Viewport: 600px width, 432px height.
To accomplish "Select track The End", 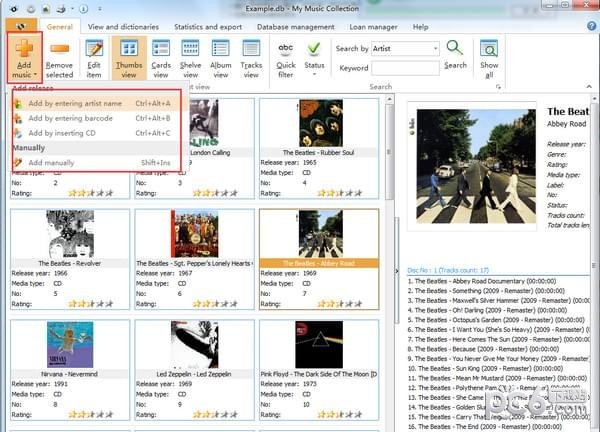I will click(485, 427).
